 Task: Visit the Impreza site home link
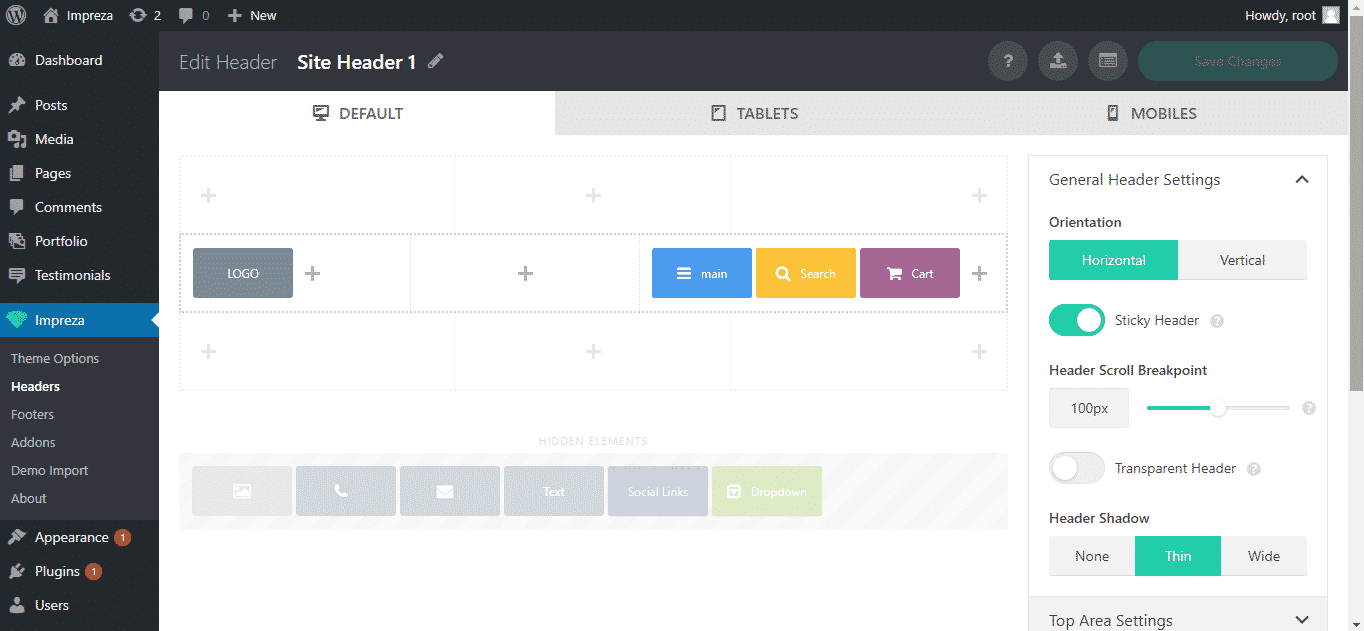[x=79, y=15]
